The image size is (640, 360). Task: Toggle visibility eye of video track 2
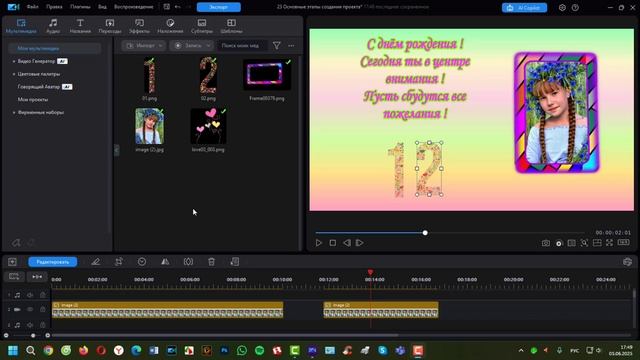click(30, 310)
